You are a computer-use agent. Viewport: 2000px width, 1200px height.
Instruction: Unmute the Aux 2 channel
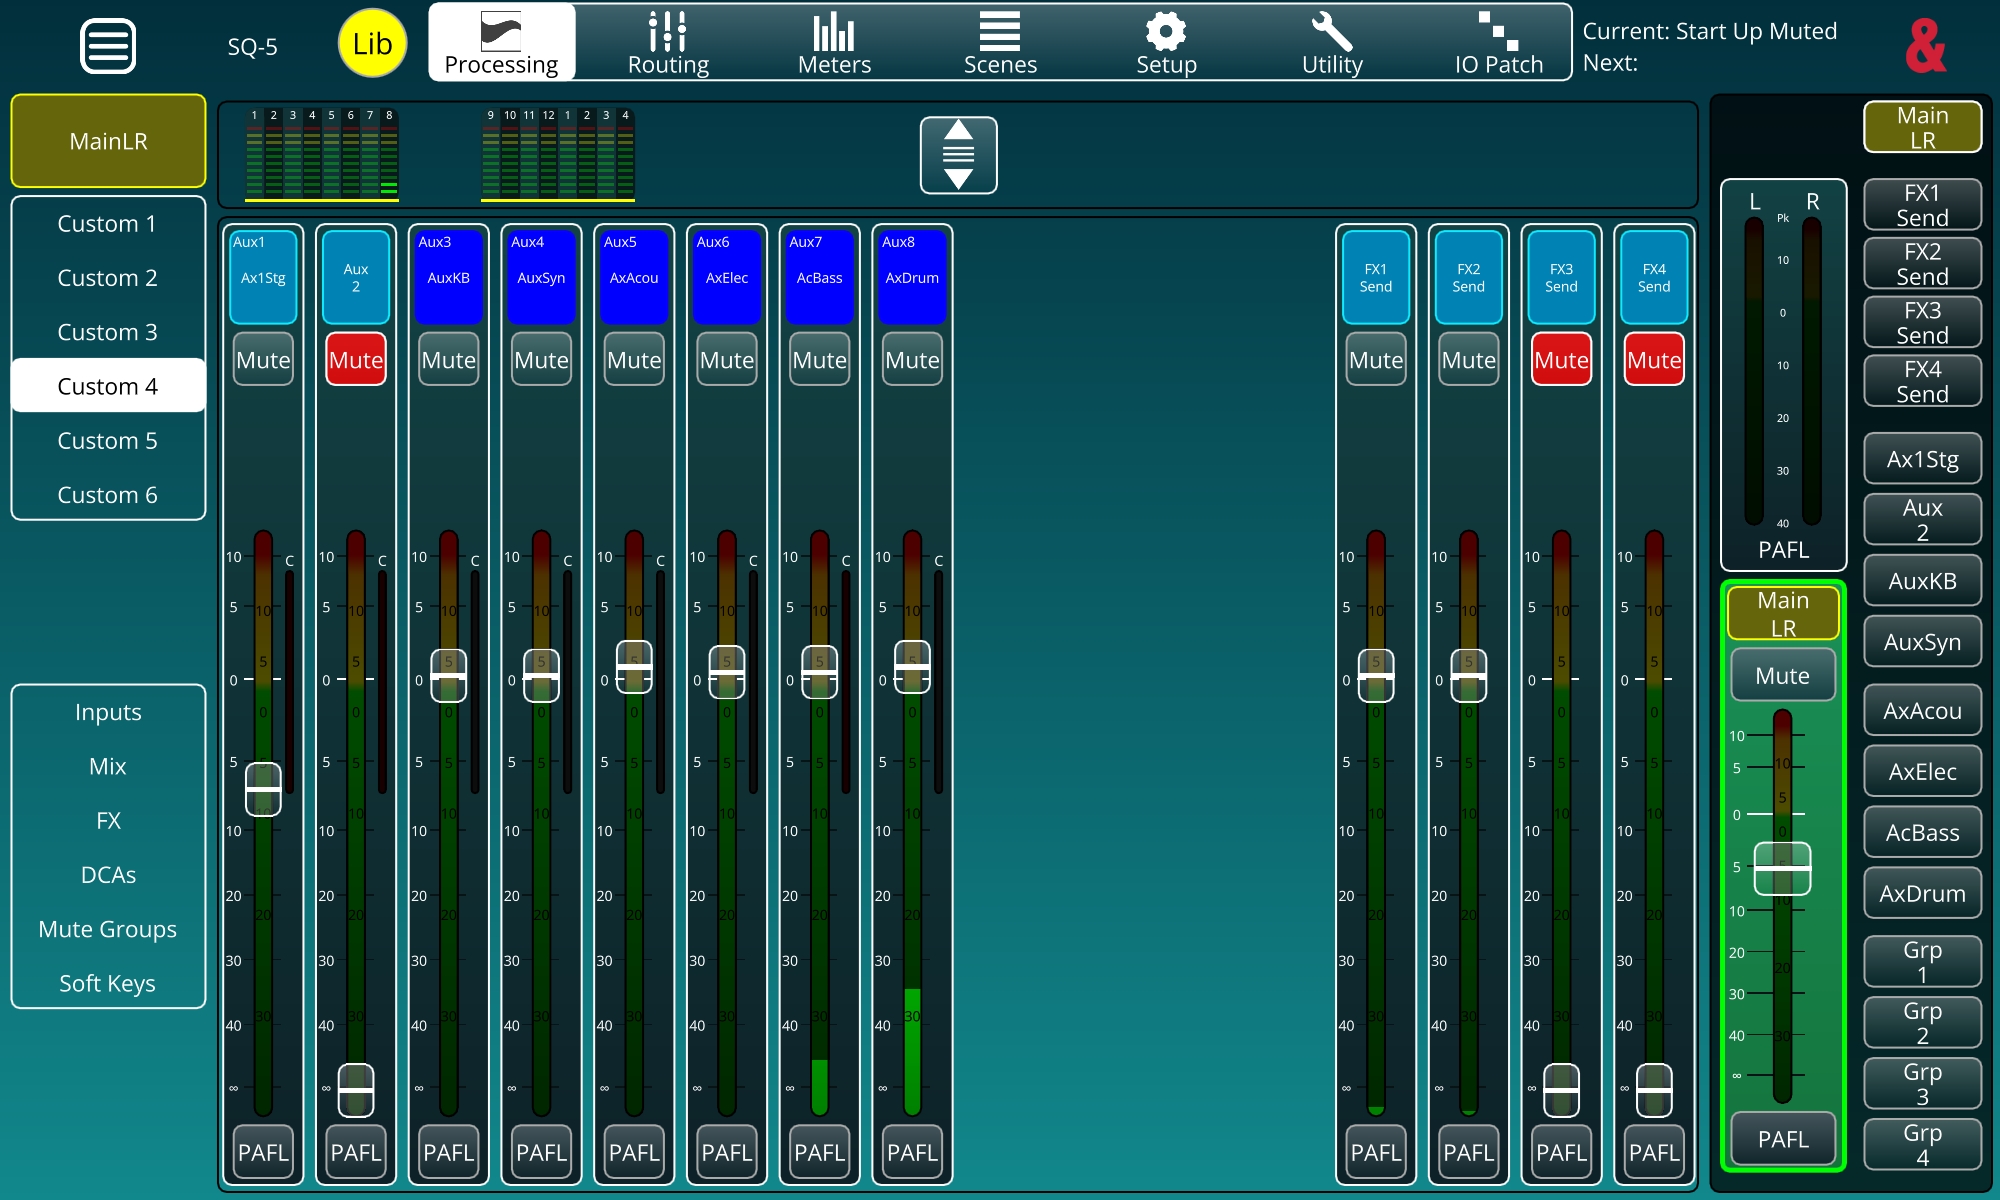[x=355, y=360]
